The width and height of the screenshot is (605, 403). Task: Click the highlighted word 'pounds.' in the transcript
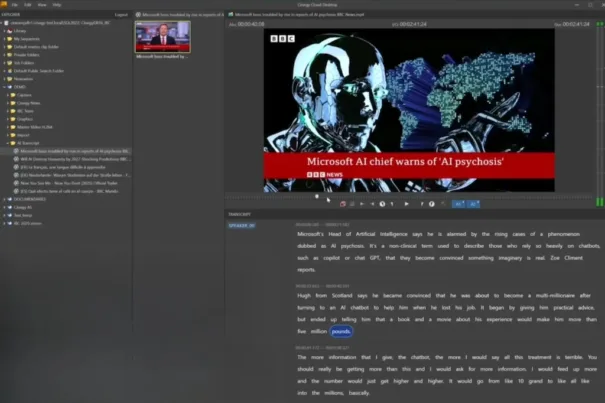[x=341, y=332]
